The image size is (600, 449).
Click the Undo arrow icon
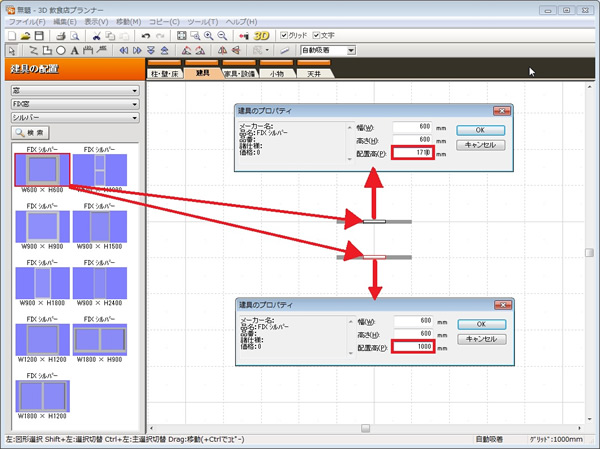[146, 35]
